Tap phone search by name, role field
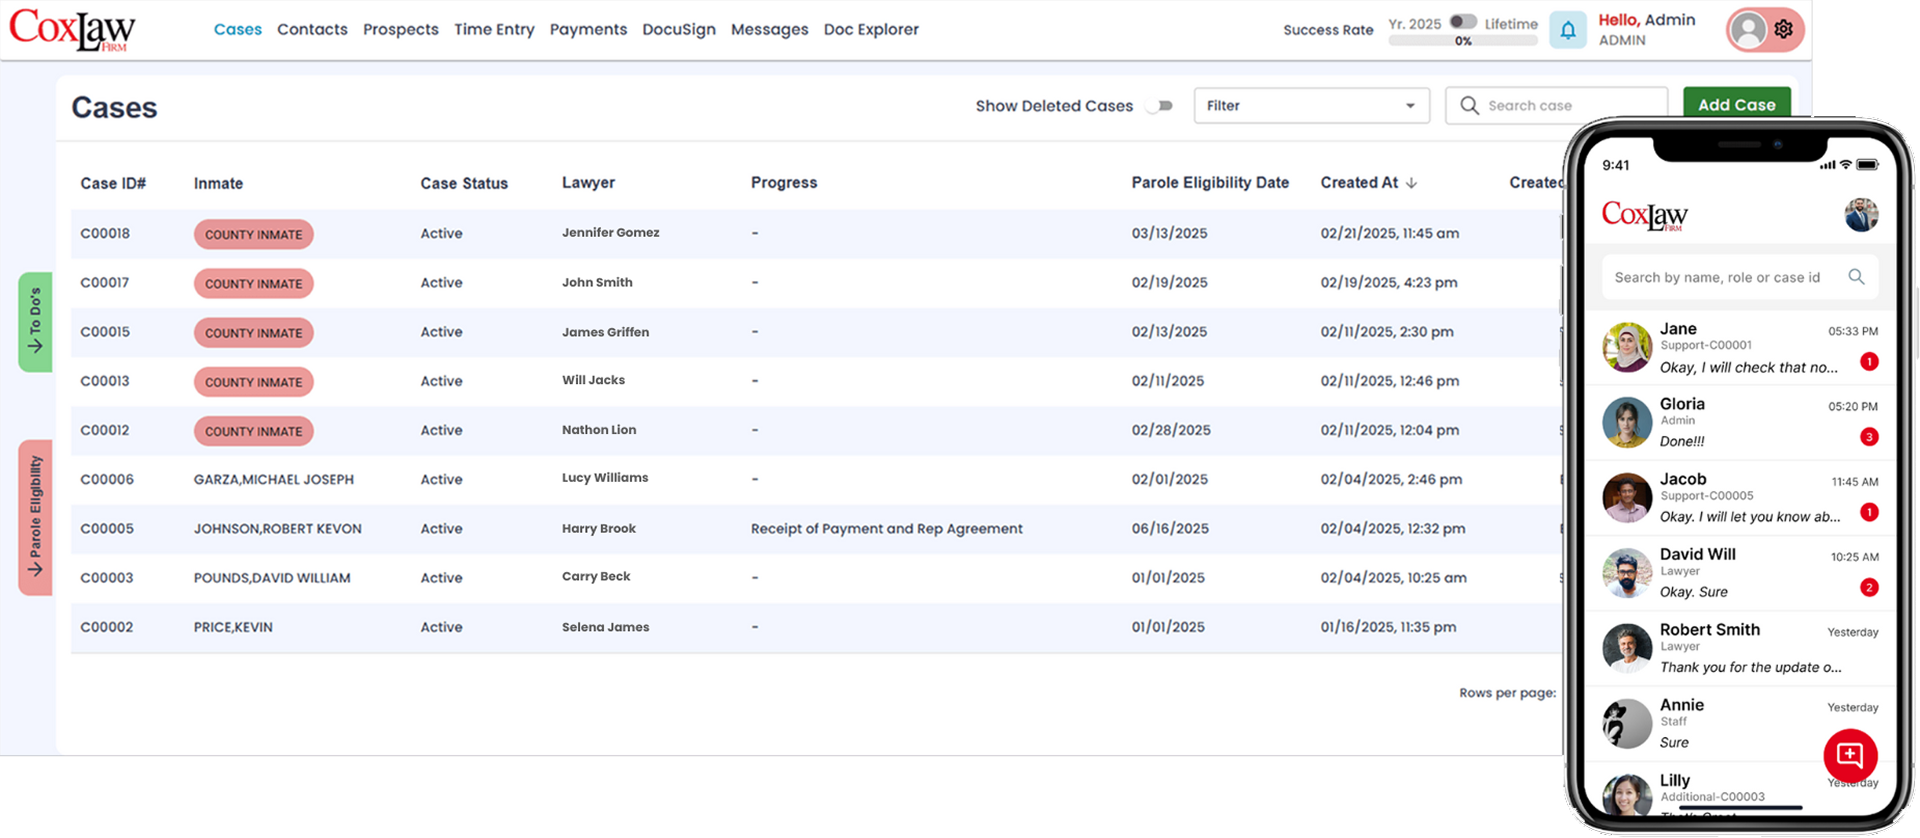The height and width of the screenshot is (838, 1920). click(1740, 277)
